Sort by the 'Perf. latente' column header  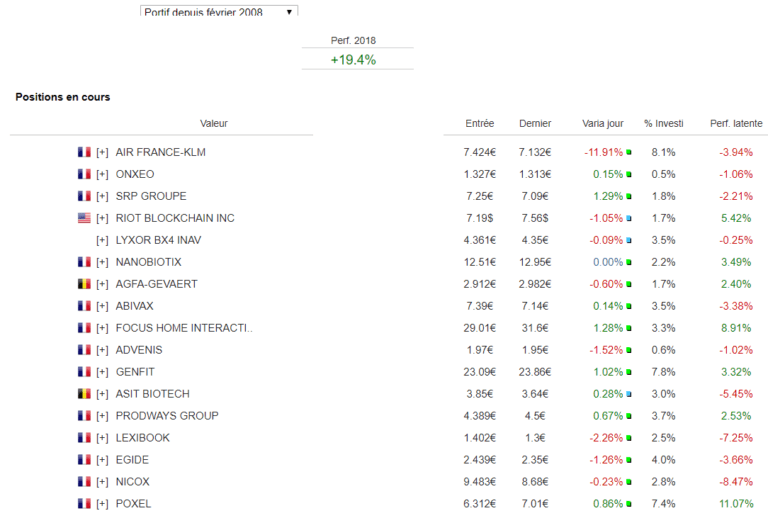tap(735, 124)
